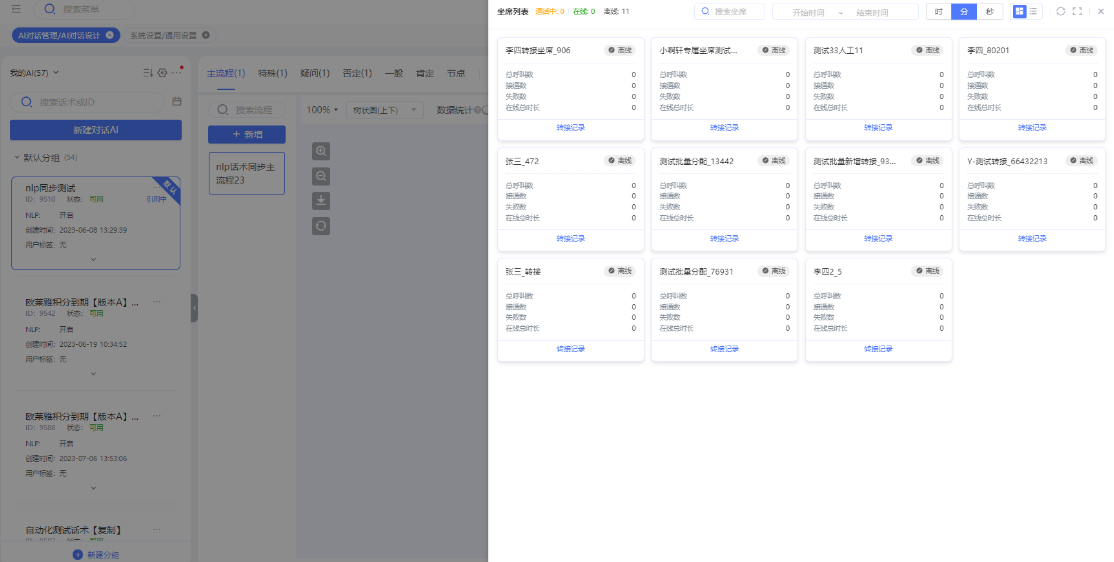The height and width of the screenshot is (562, 1114).
Task: Open the 100% zoom level dropdown
Action: (322, 110)
